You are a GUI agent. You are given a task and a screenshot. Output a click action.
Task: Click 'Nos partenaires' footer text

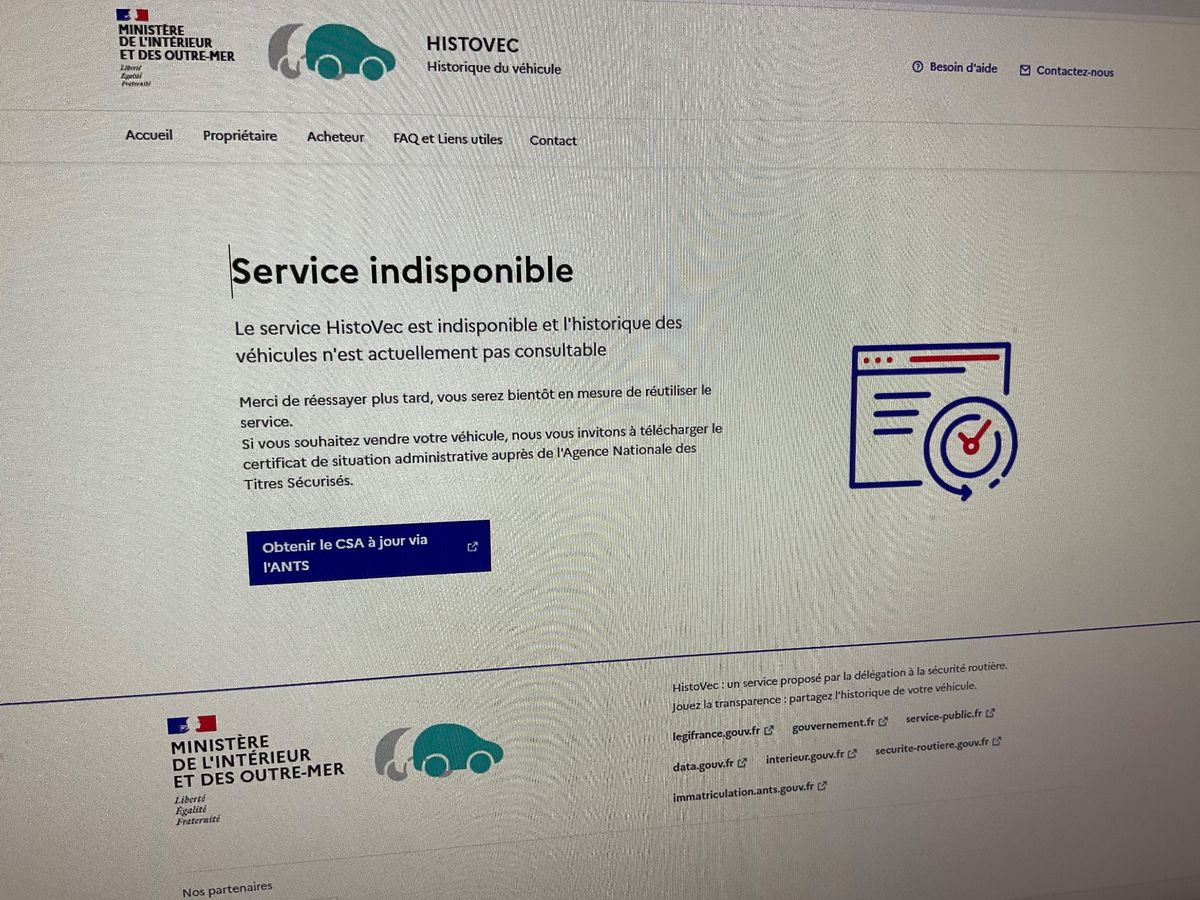click(227, 889)
